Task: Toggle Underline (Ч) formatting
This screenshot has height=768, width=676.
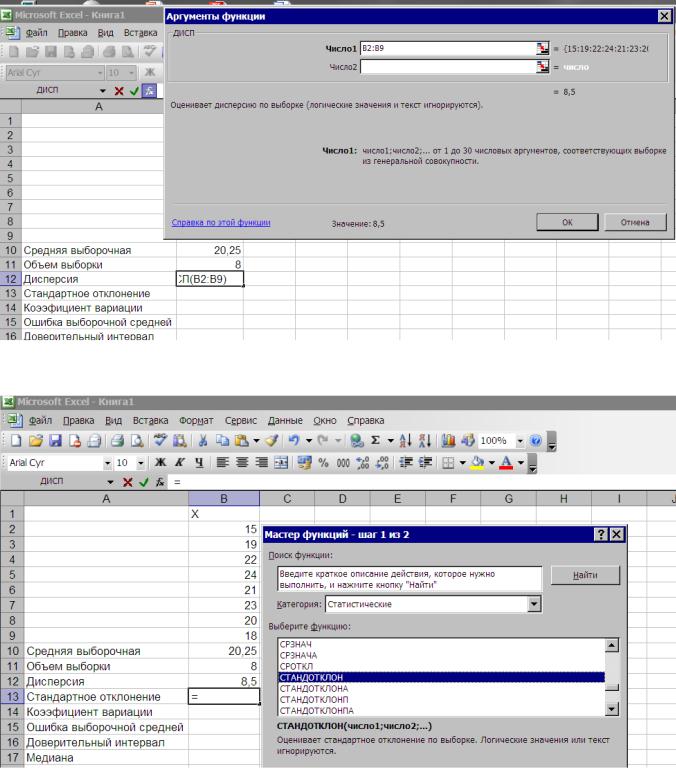Action: pyautogui.click(x=199, y=462)
